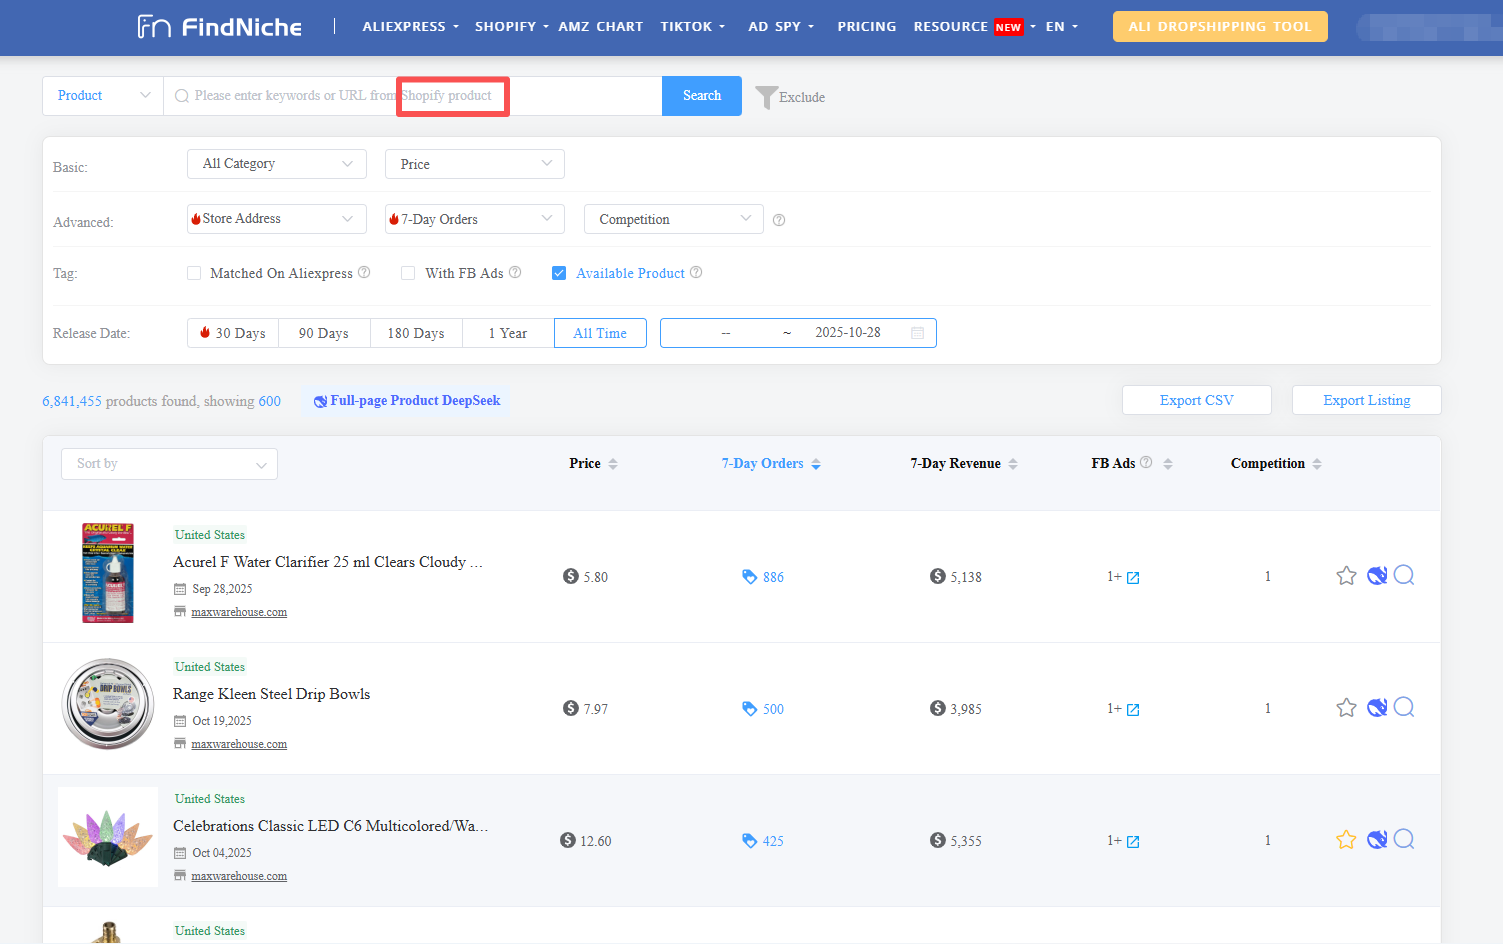Click the Competition help question icon
This screenshot has height=944, width=1503.
tap(779, 220)
